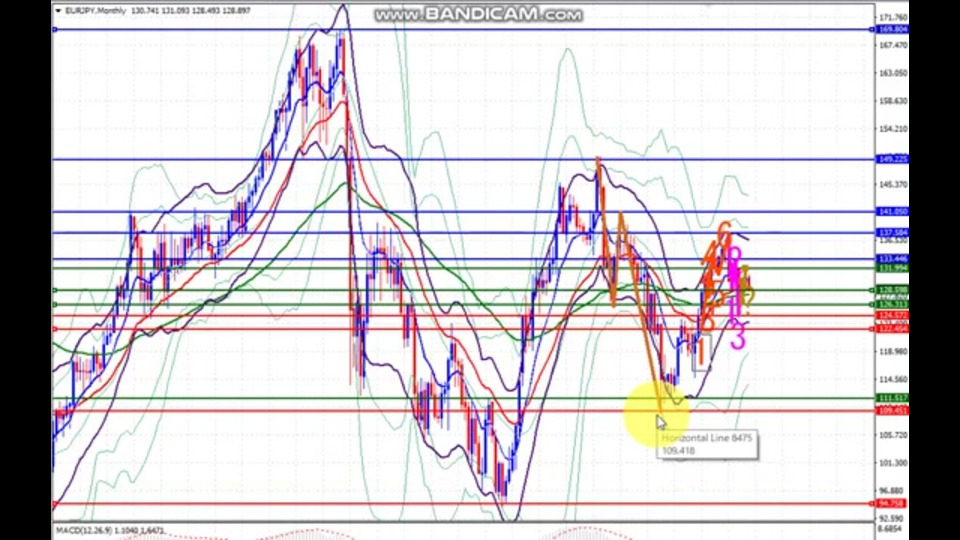This screenshot has height=540, width=960.
Task: Click the 105.720 price scale value
Action: click(893, 435)
